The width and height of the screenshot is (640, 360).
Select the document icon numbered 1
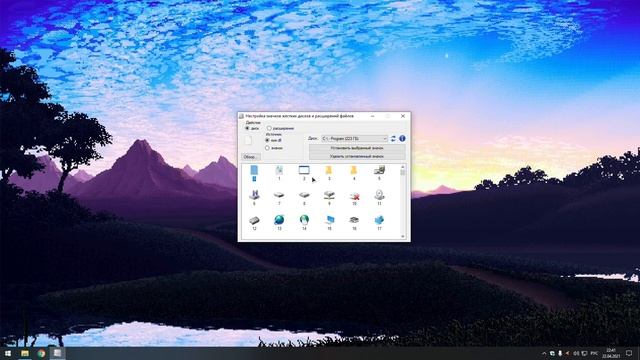279,170
